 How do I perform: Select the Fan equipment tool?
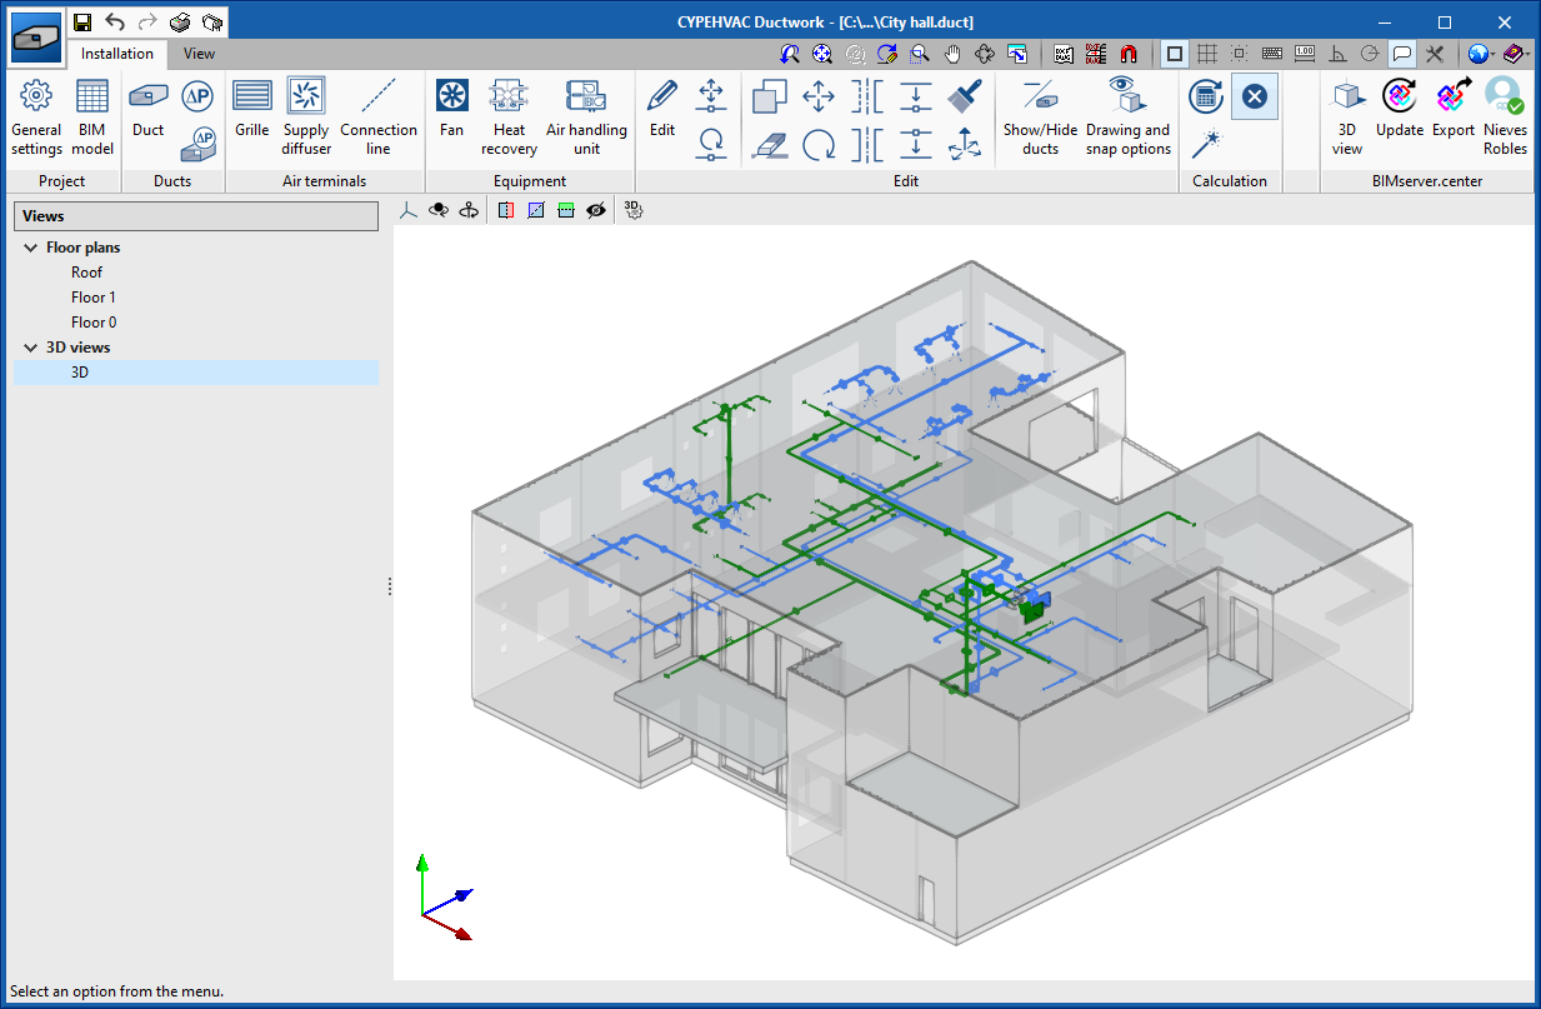coord(451,115)
